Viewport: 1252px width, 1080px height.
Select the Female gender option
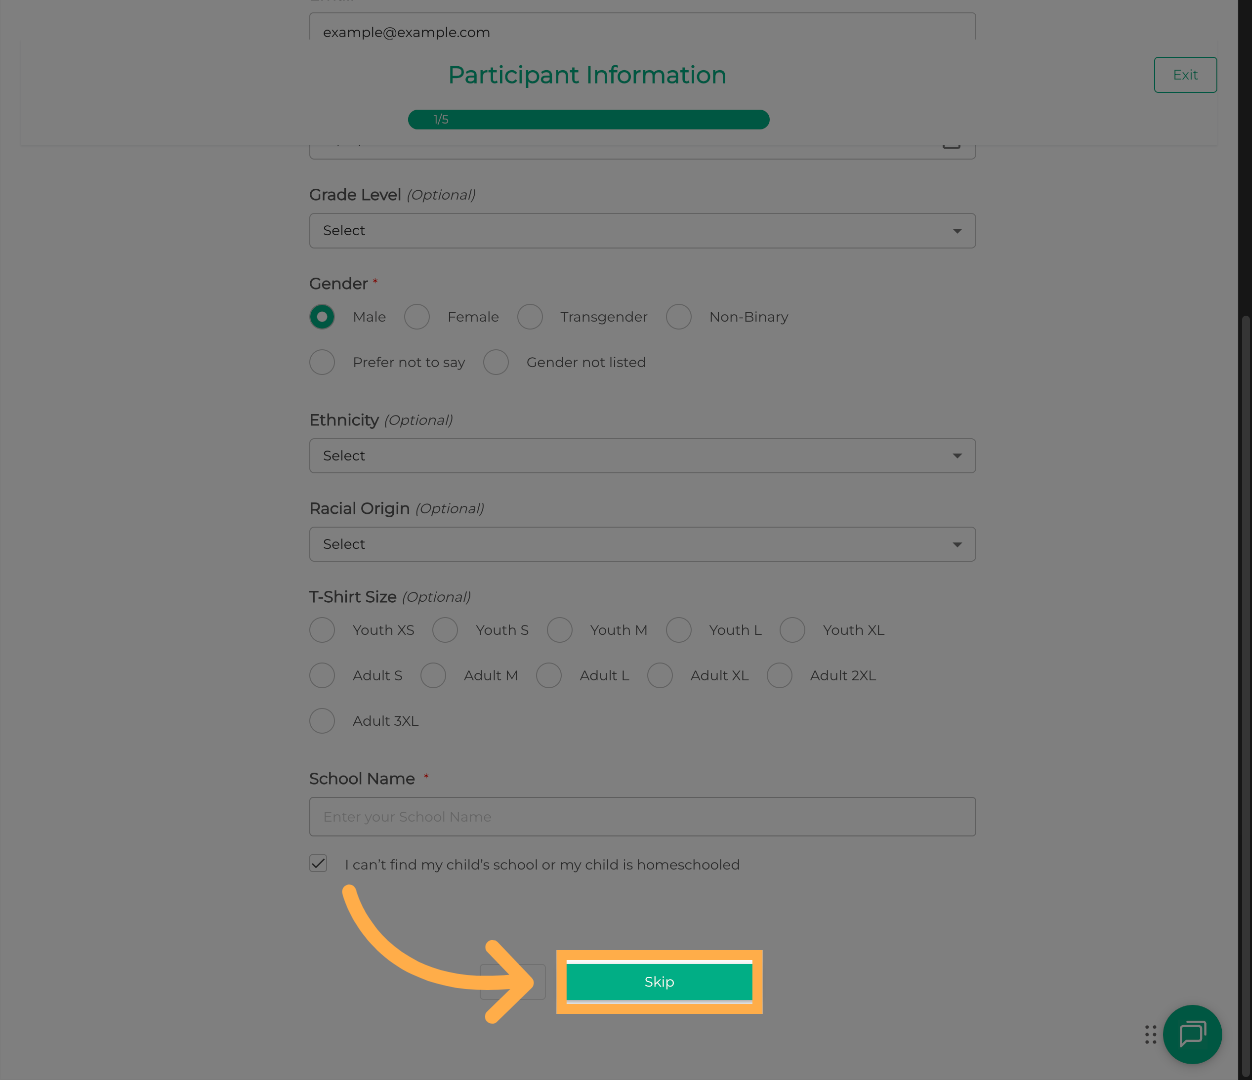(x=417, y=317)
